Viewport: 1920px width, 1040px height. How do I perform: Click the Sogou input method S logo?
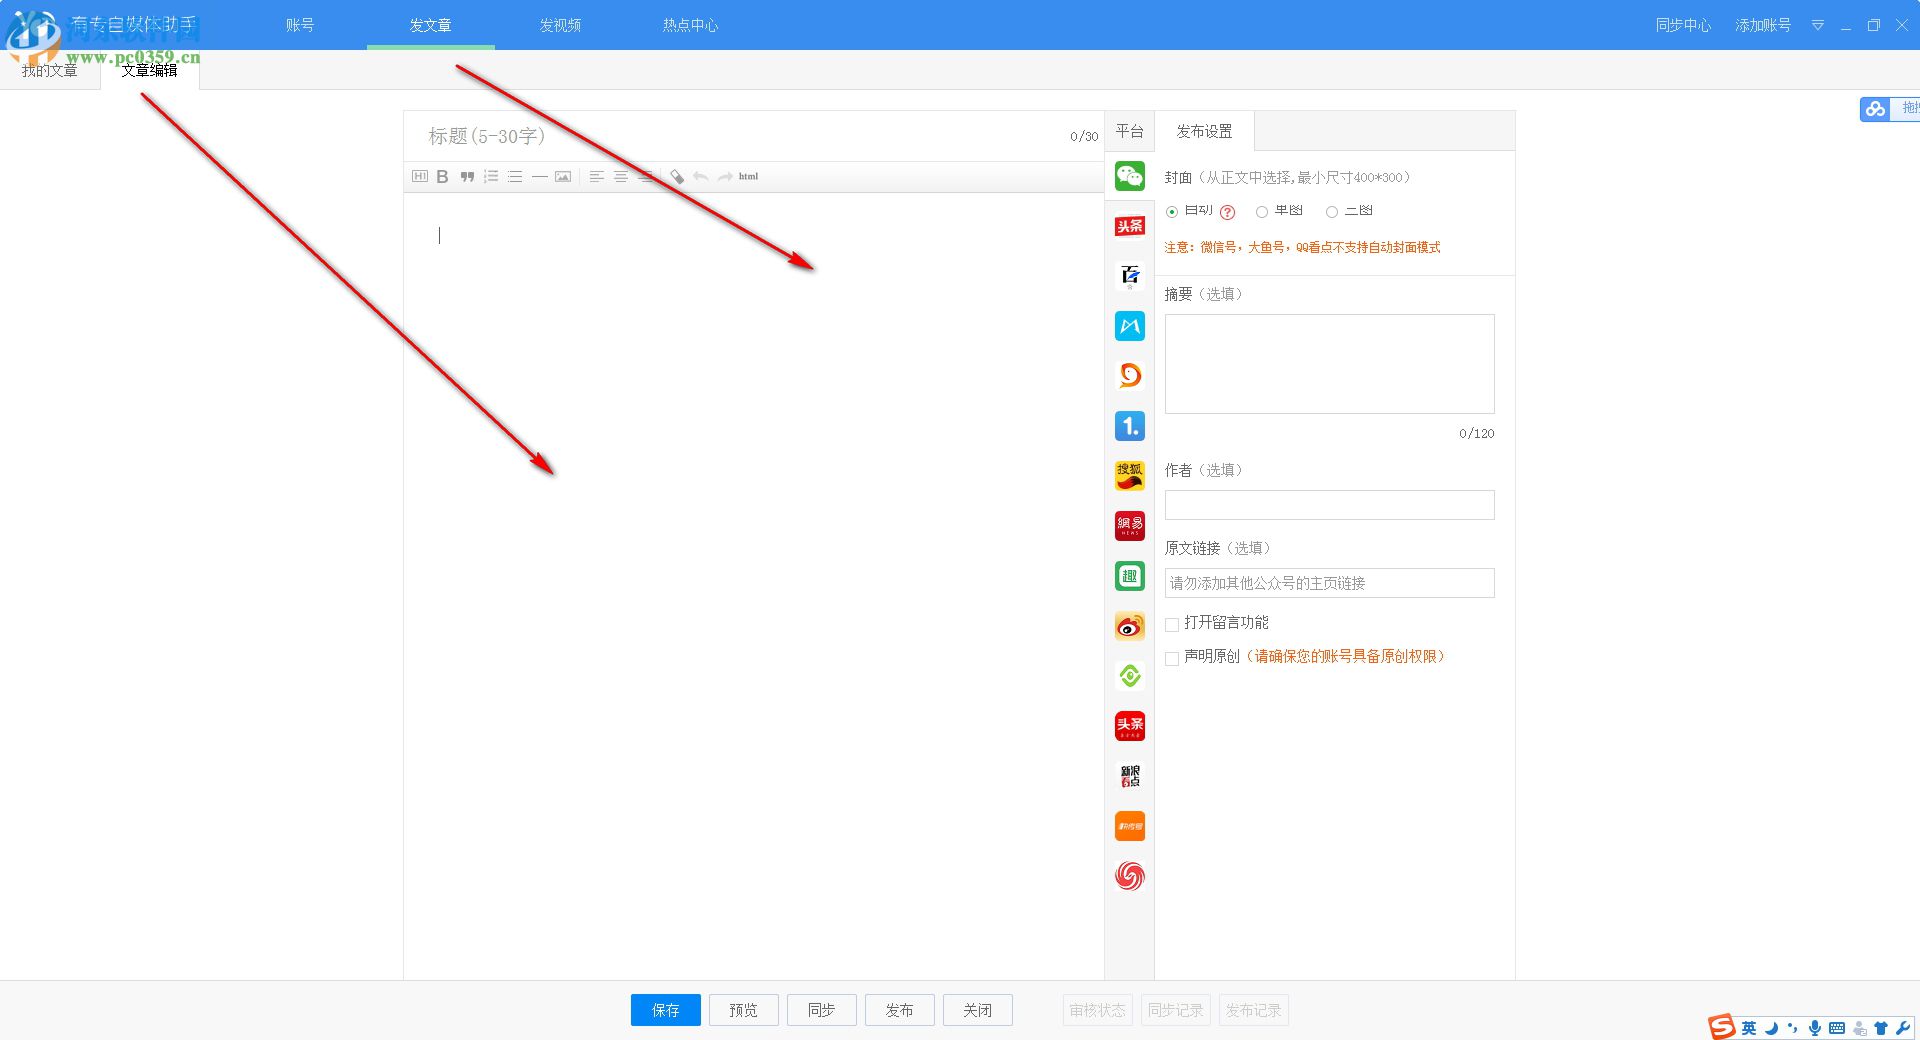1721,1027
